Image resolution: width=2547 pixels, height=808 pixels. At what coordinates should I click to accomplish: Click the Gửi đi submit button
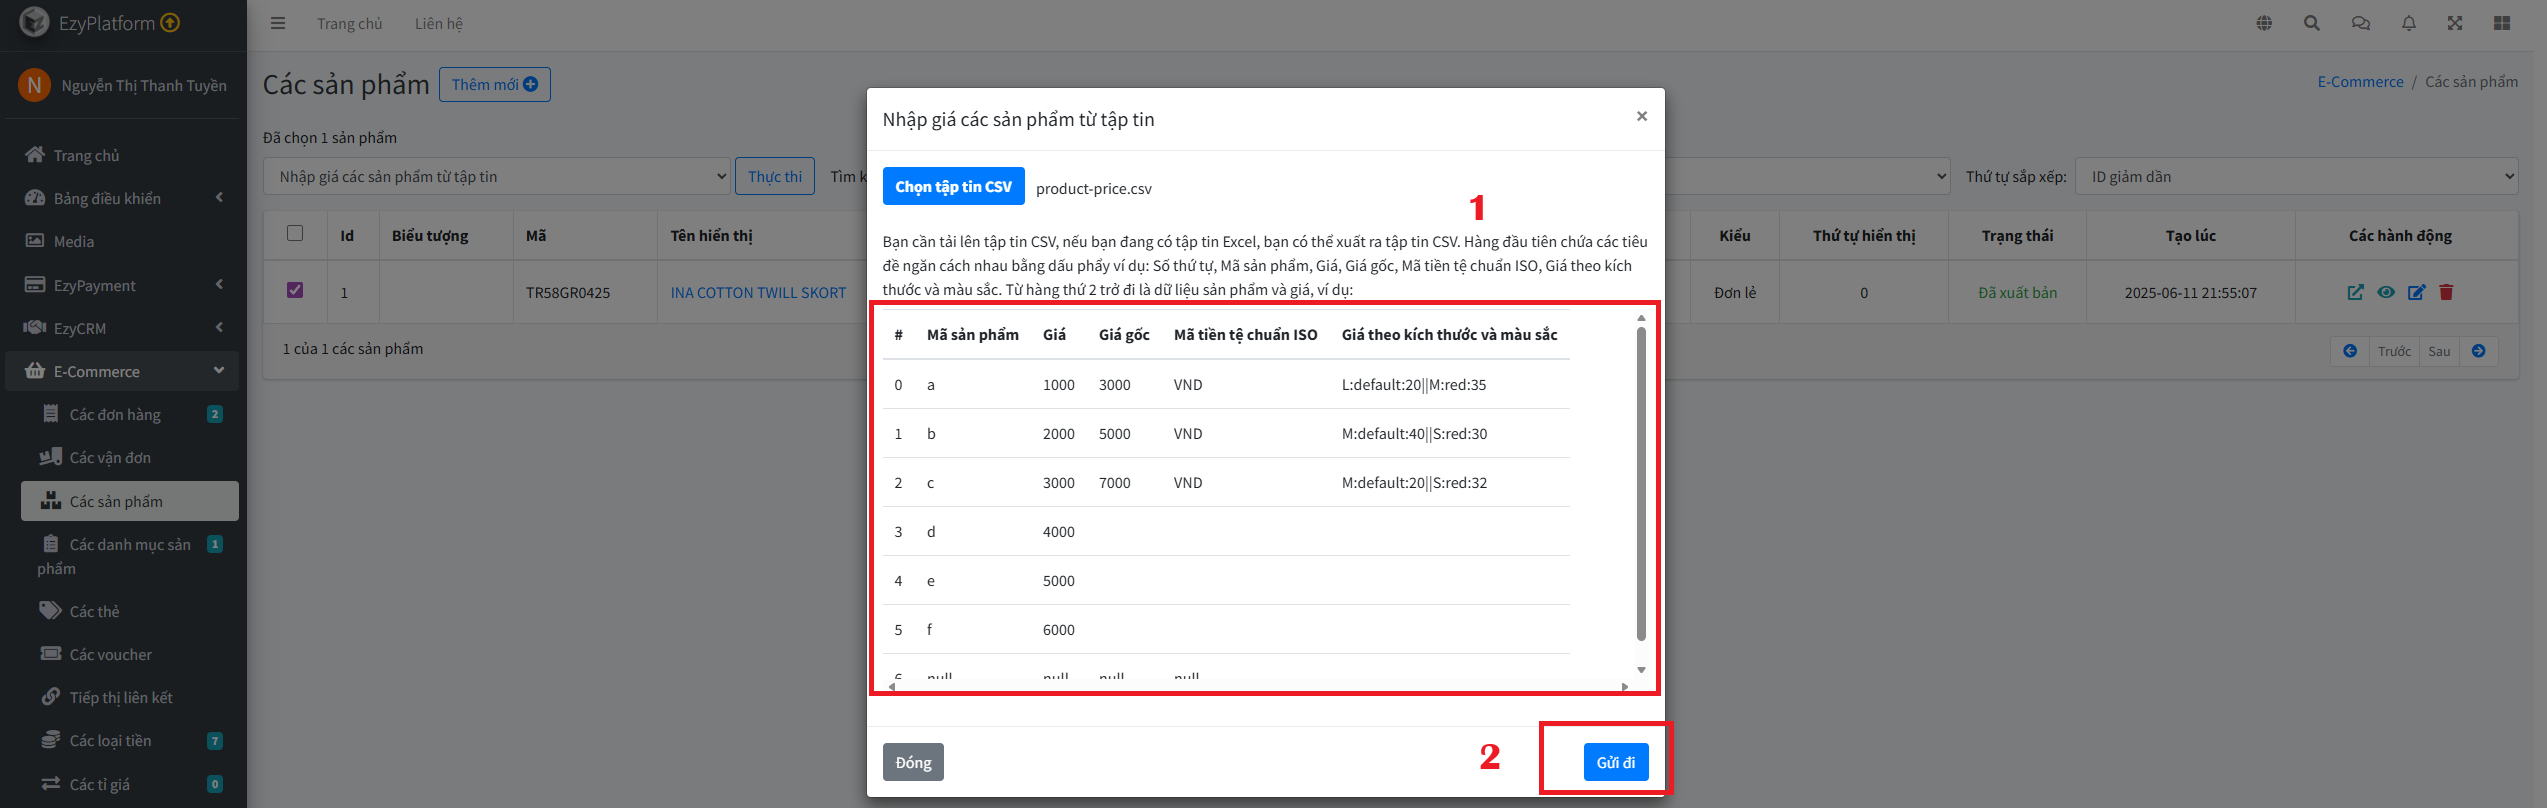point(1615,762)
